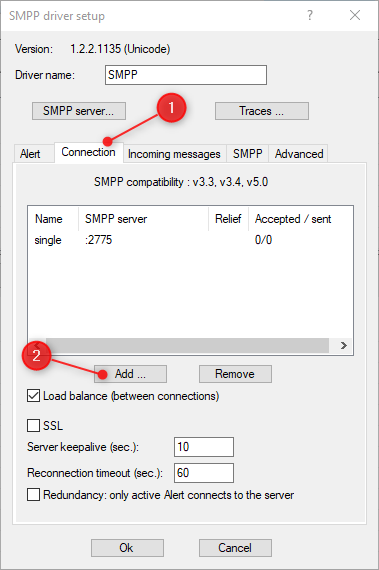Click the ':2775' server cell

coord(98,240)
